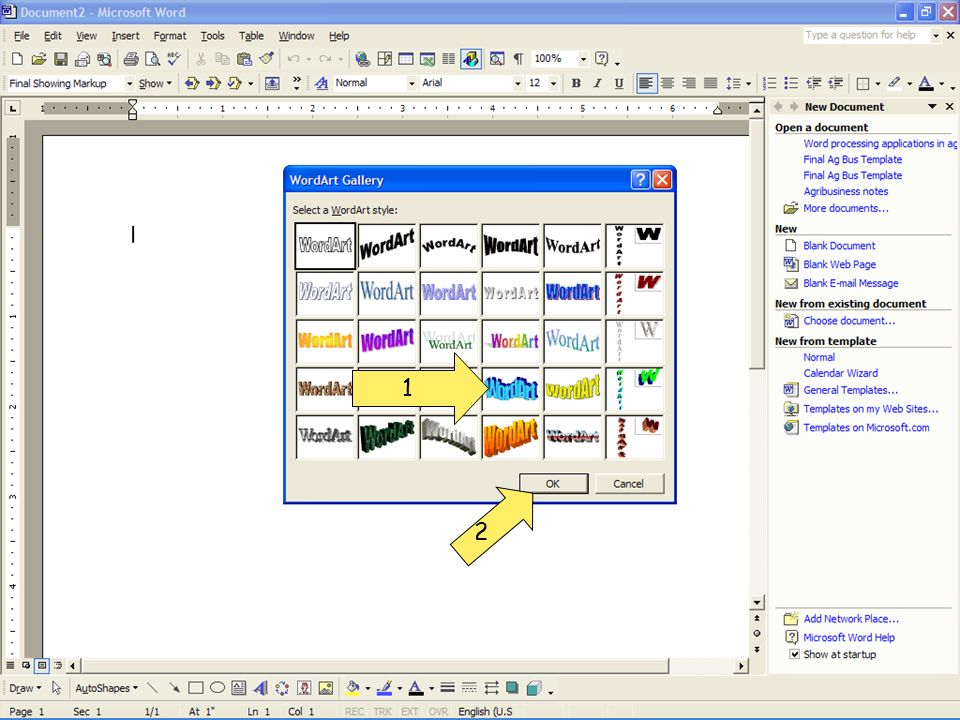Viewport: 960px width, 720px height.
Task: Click the Numbering list icon
Action: [x=770, y=83]
